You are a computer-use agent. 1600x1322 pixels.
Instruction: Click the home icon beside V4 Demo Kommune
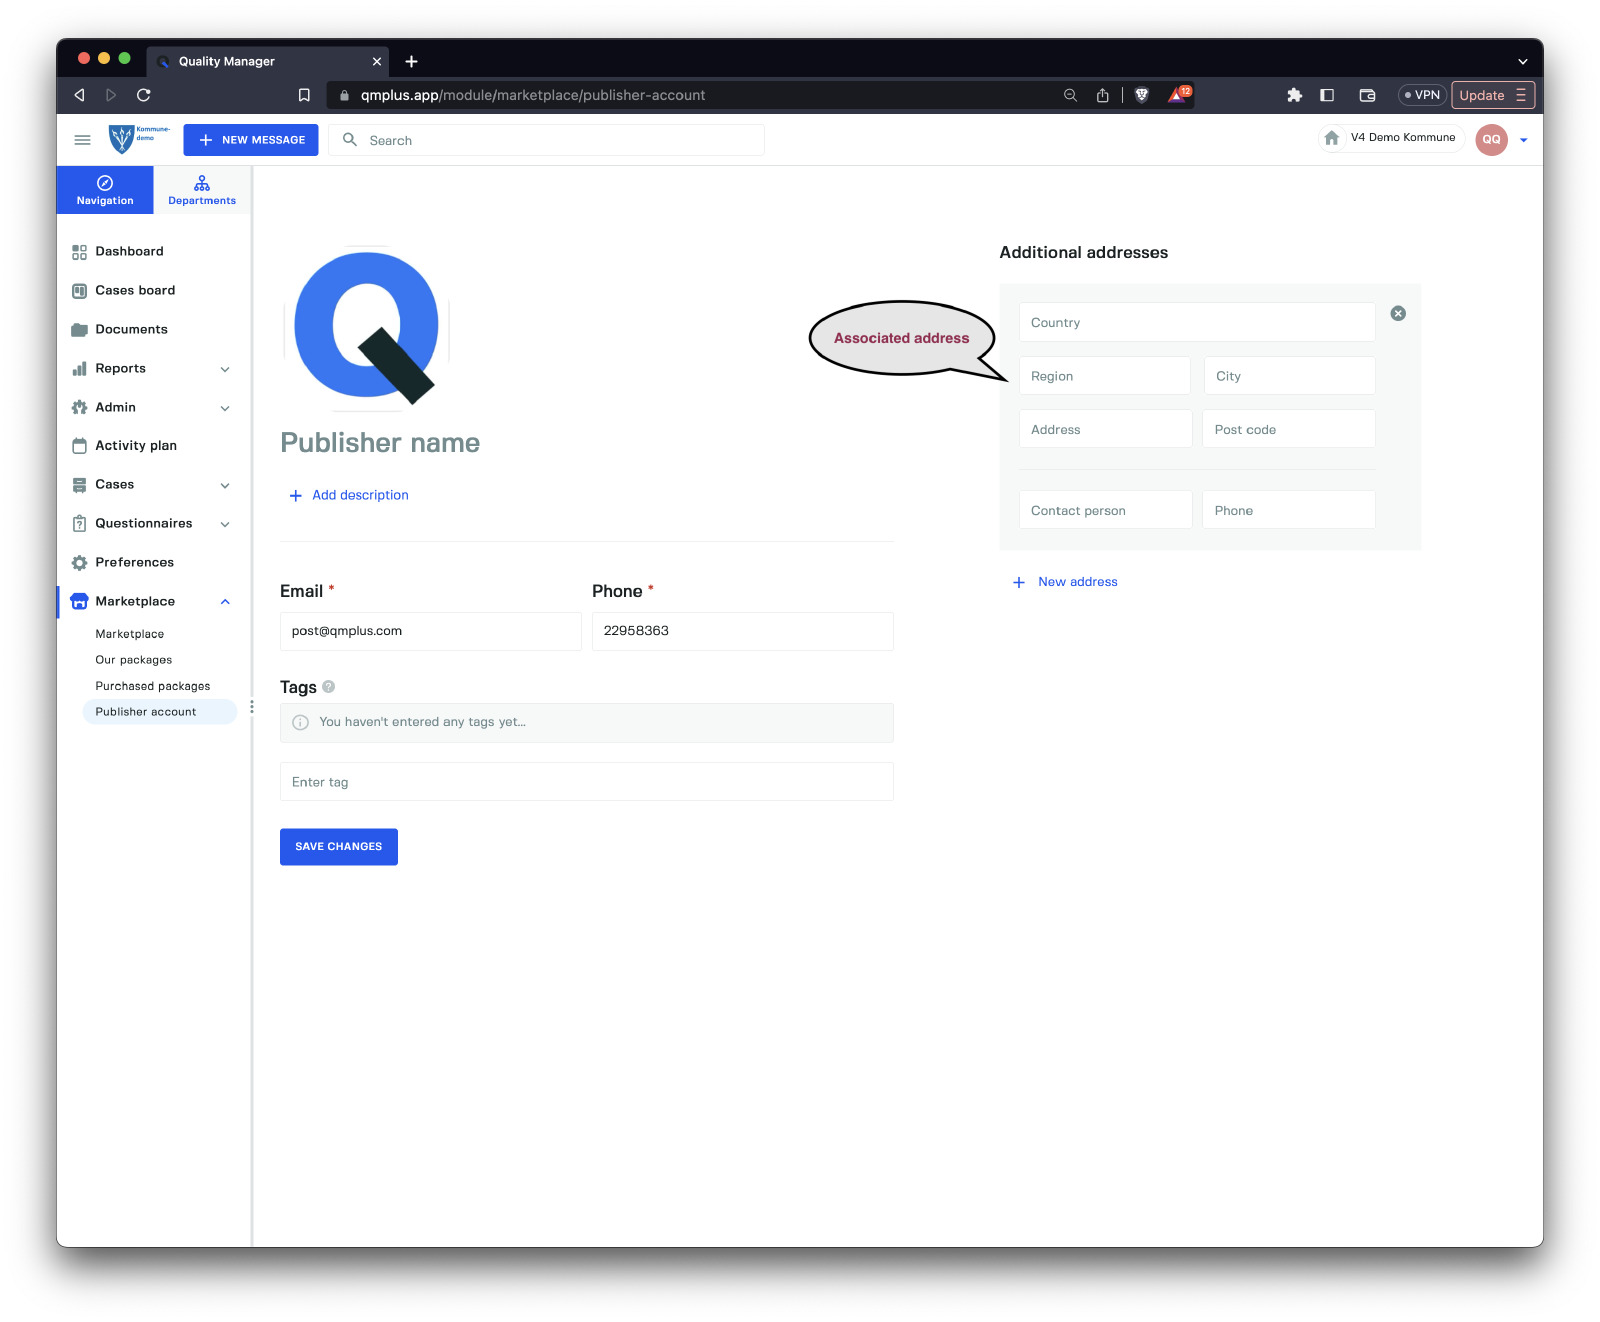point(1332,138)
